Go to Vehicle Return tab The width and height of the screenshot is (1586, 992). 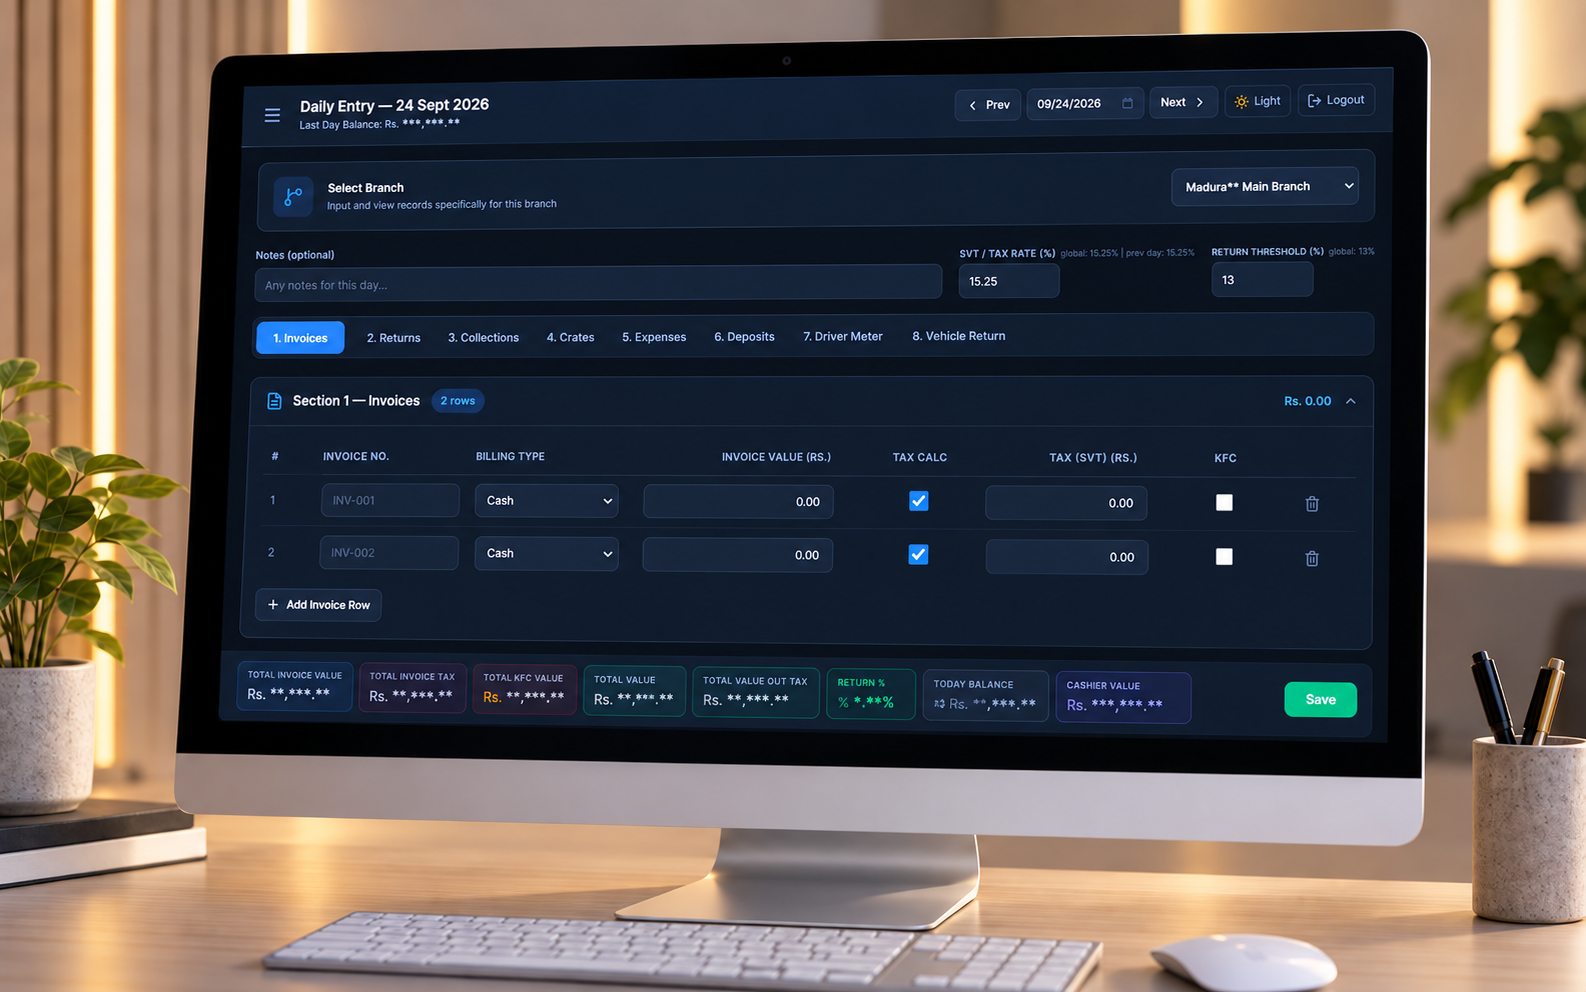958,336
